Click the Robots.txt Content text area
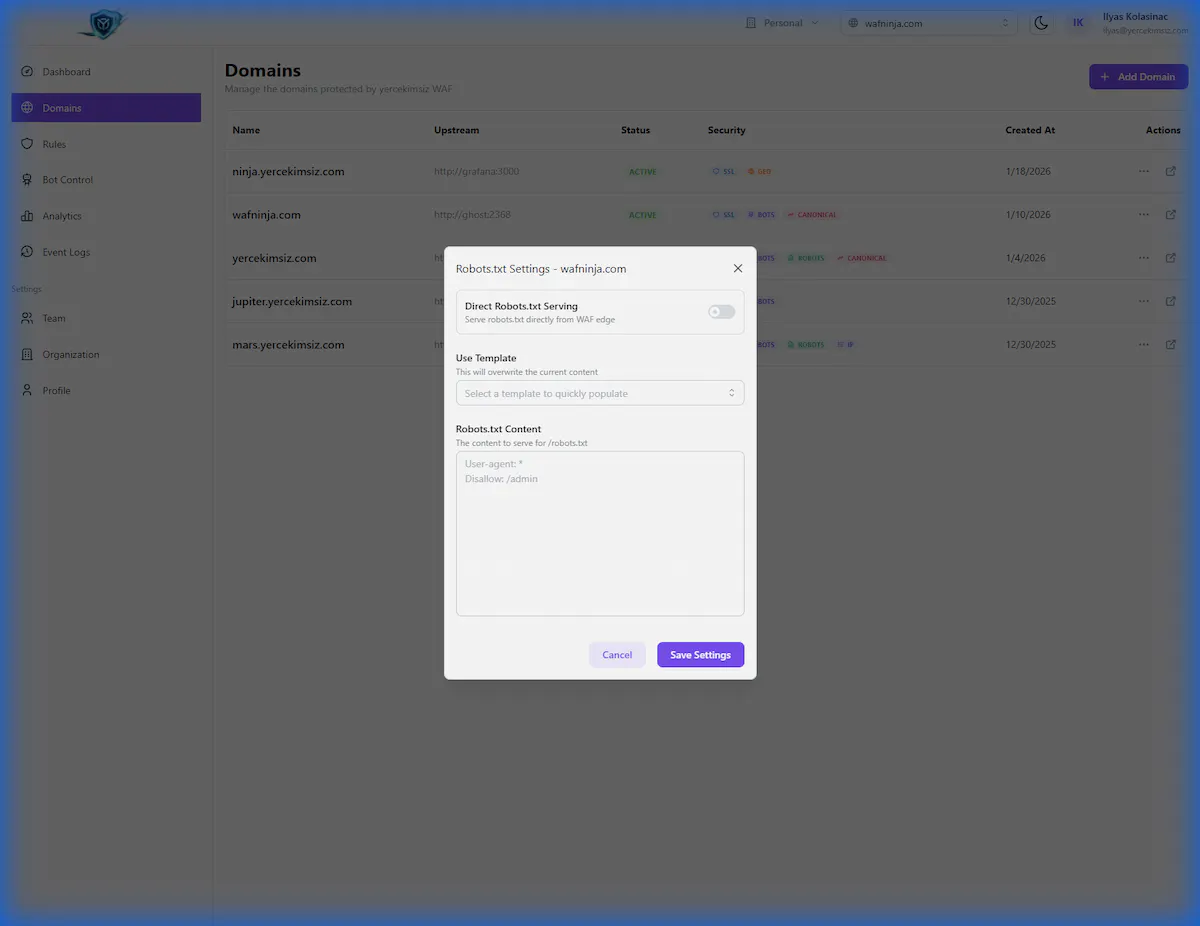This screenshot has height=926, width=1200. click(600, 534)
